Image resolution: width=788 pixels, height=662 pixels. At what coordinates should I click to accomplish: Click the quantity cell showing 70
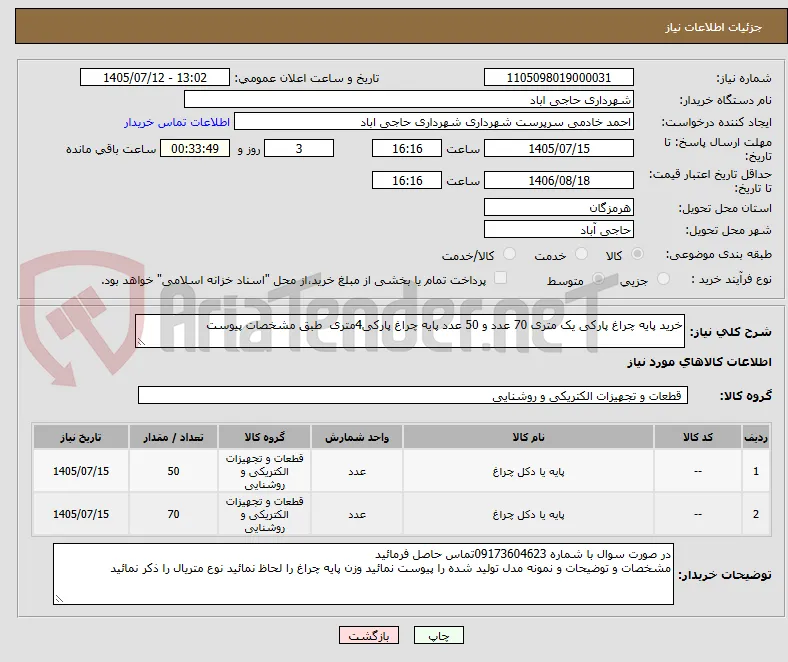[173, 514]
